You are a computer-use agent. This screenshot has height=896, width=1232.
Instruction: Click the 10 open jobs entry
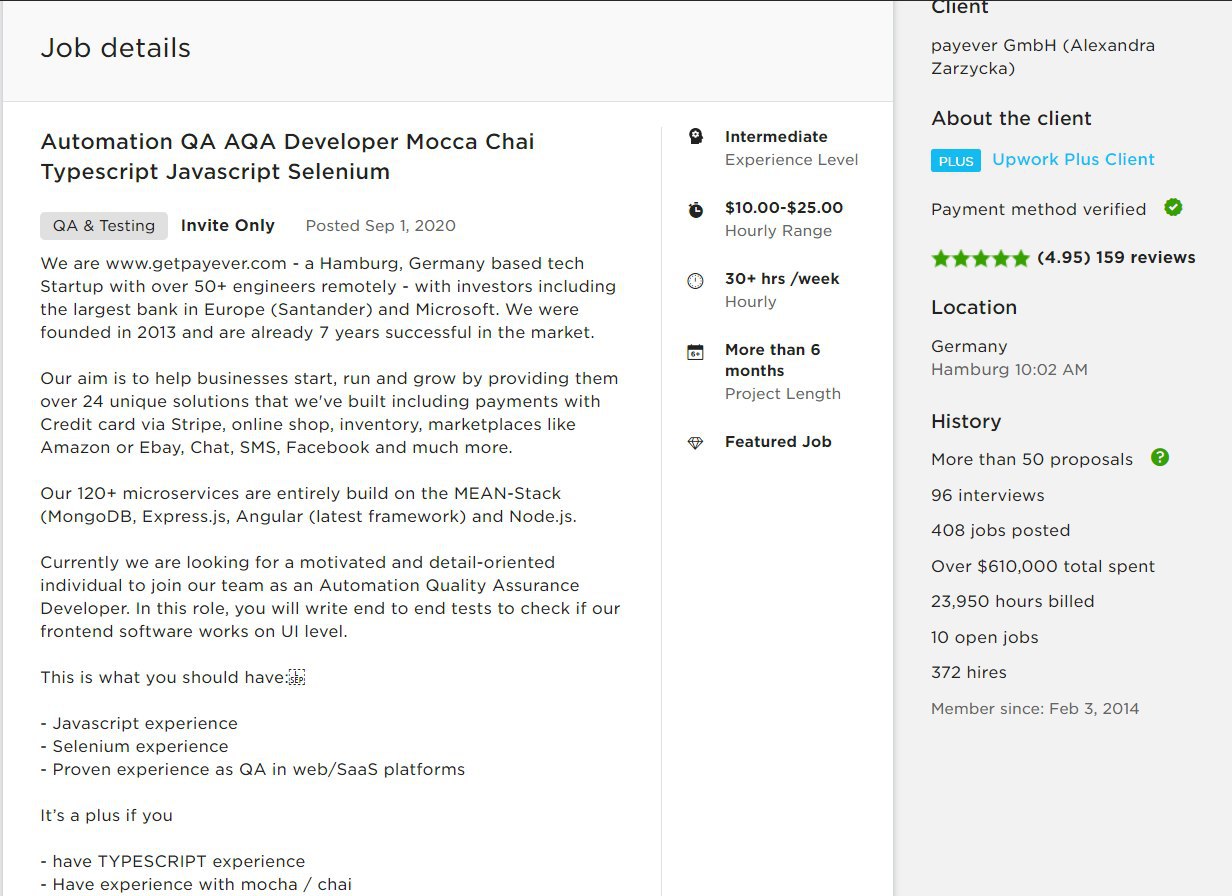[x=985, y=637]
